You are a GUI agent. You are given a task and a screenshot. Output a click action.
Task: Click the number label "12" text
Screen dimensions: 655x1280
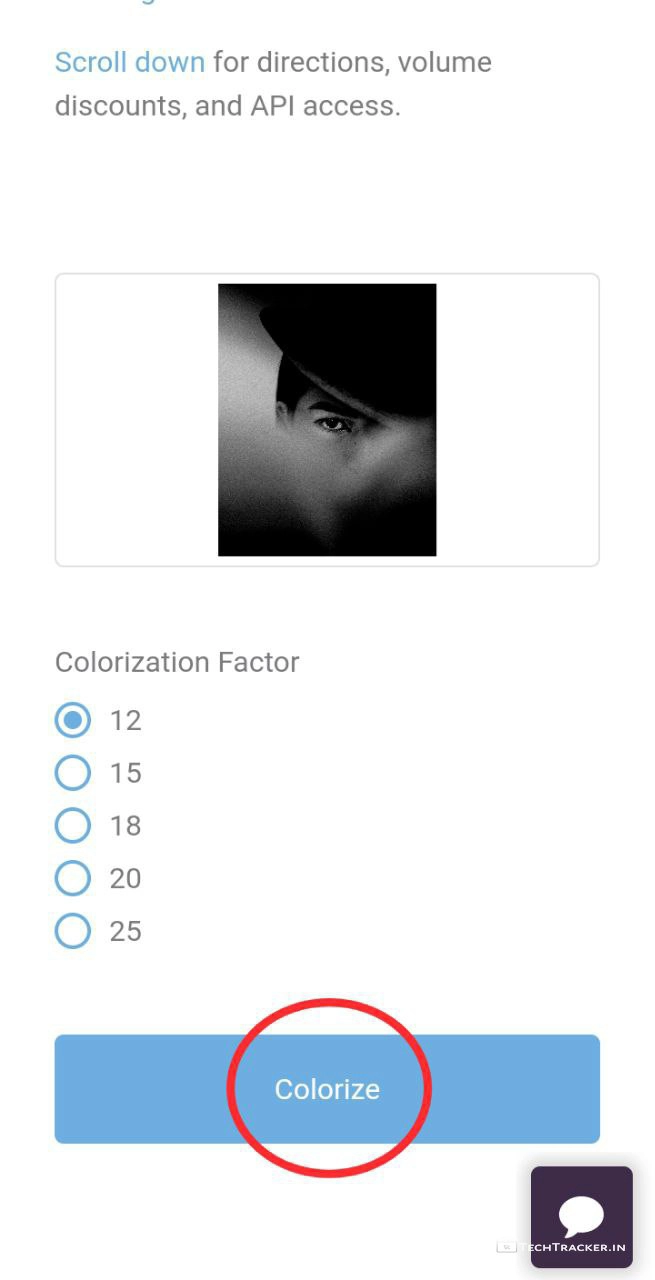pos(125,721)
